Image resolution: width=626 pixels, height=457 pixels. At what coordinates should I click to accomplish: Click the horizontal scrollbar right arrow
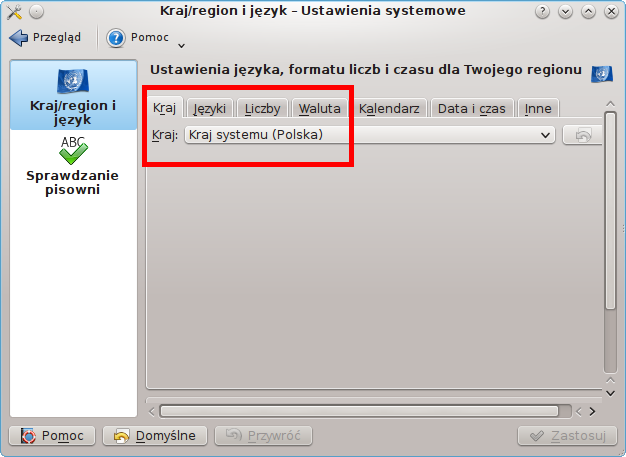point(592,411)
